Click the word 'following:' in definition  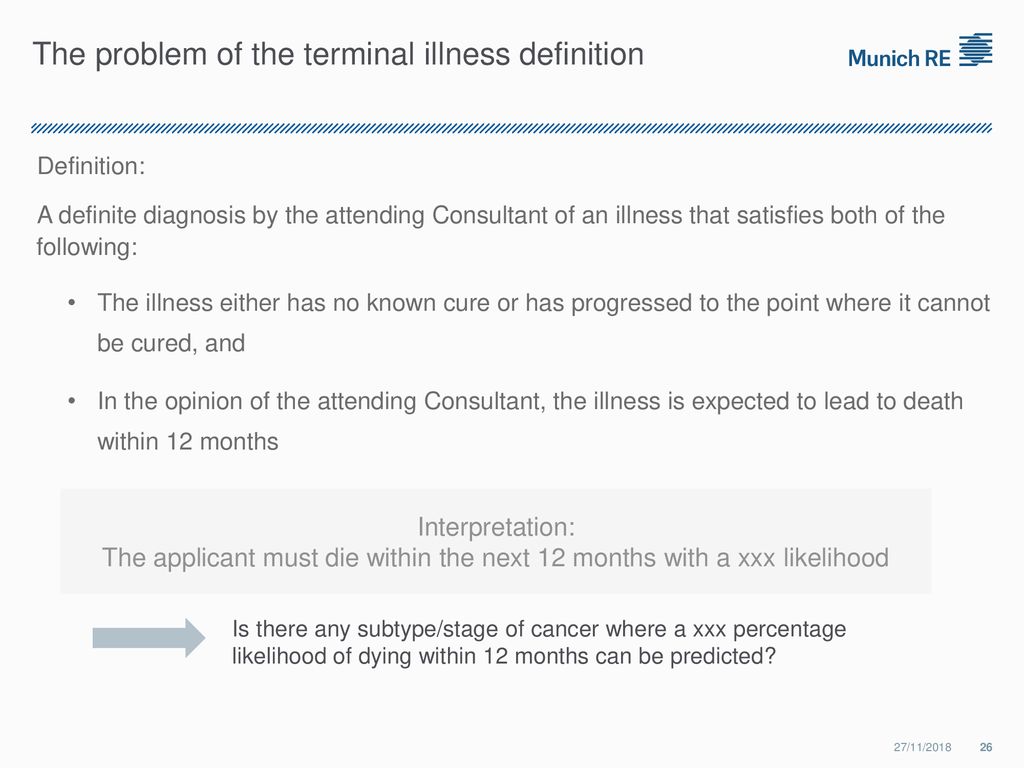(87, 247)
